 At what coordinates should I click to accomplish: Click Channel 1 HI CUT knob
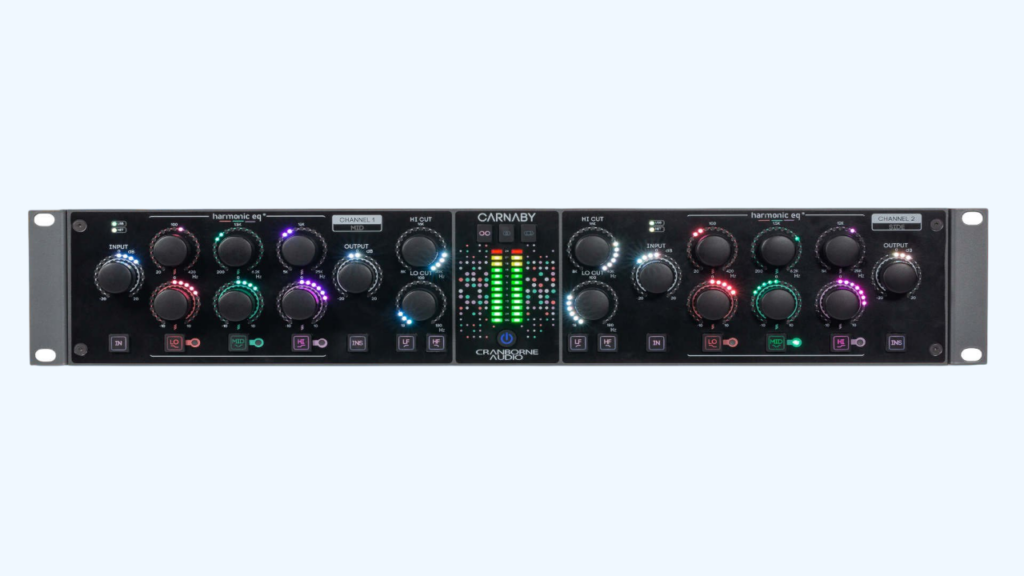point(419,249)
